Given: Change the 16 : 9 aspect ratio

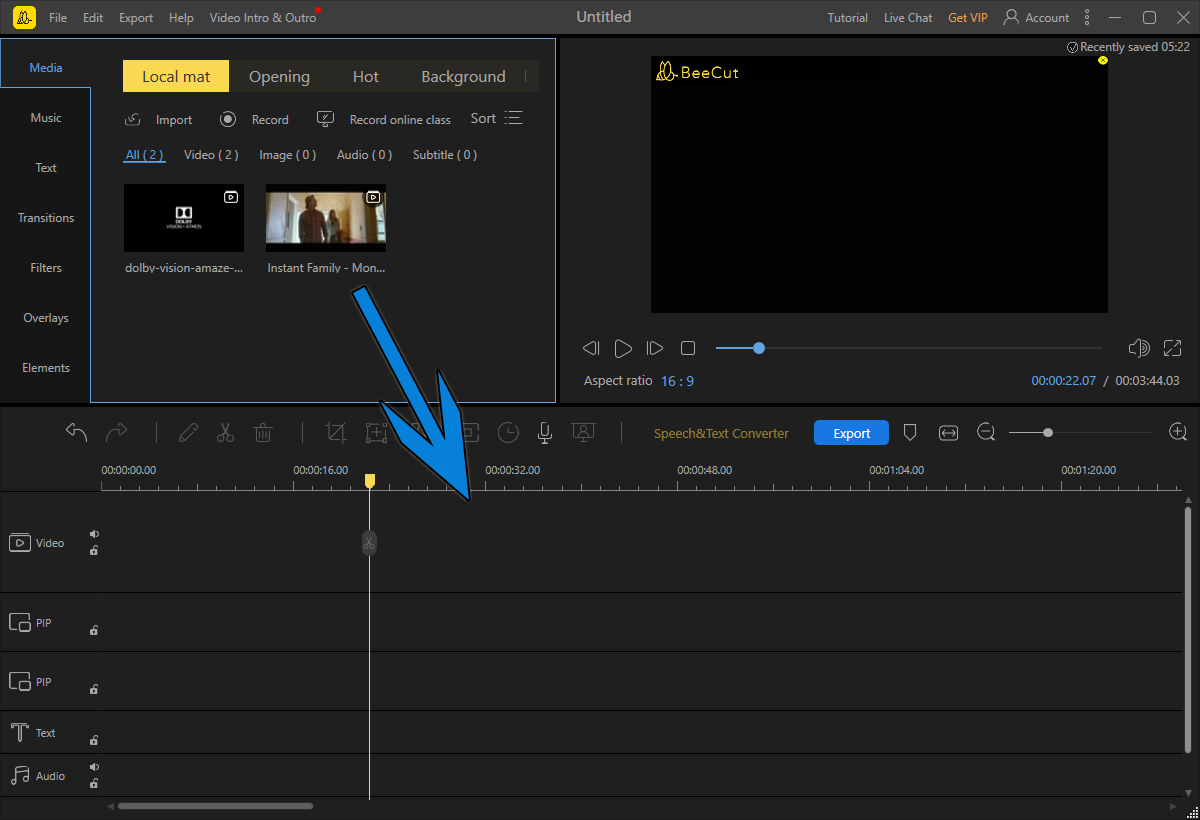Looking at the screenshot, I should coord(677,381).
